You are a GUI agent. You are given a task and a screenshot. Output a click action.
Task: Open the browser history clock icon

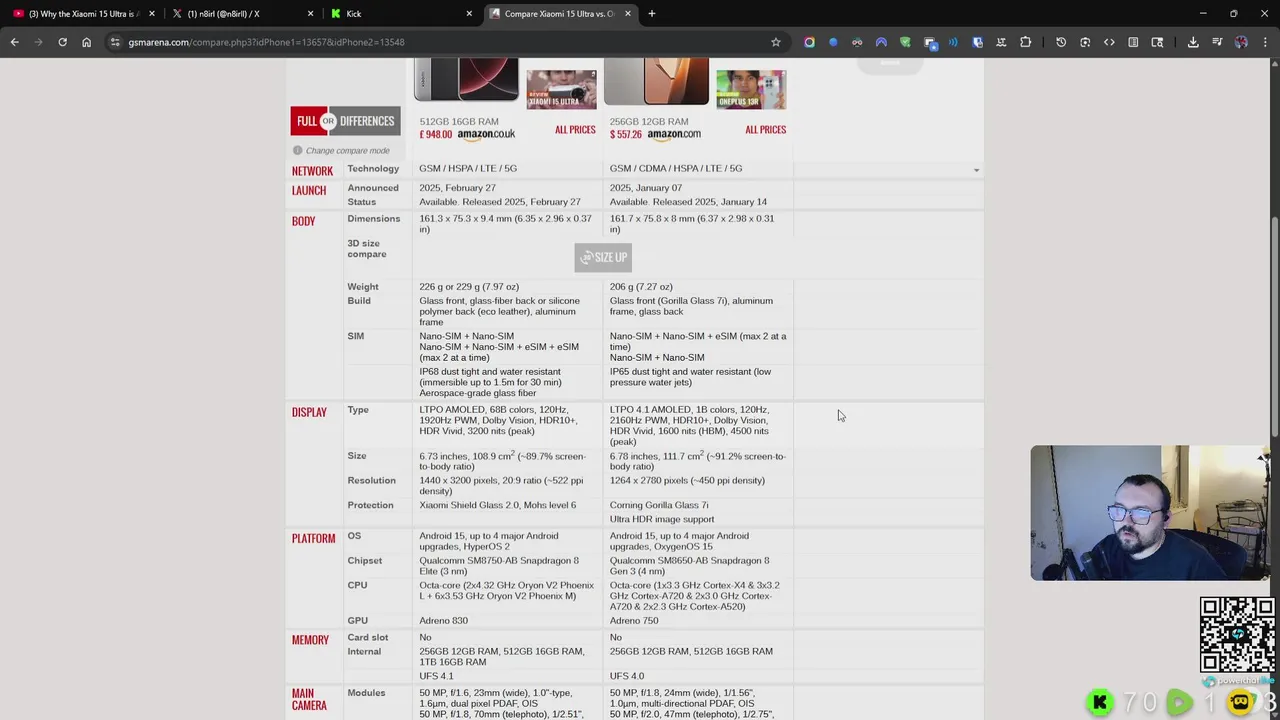[x=1061, y=42]
